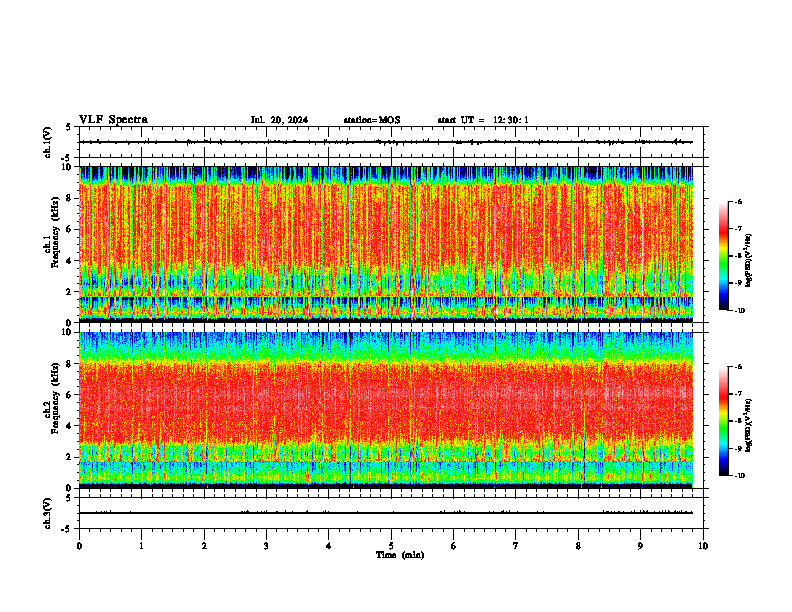Click the "-7" label on ch.2 colorbar
792x612 pixels.
coord(738,394)
